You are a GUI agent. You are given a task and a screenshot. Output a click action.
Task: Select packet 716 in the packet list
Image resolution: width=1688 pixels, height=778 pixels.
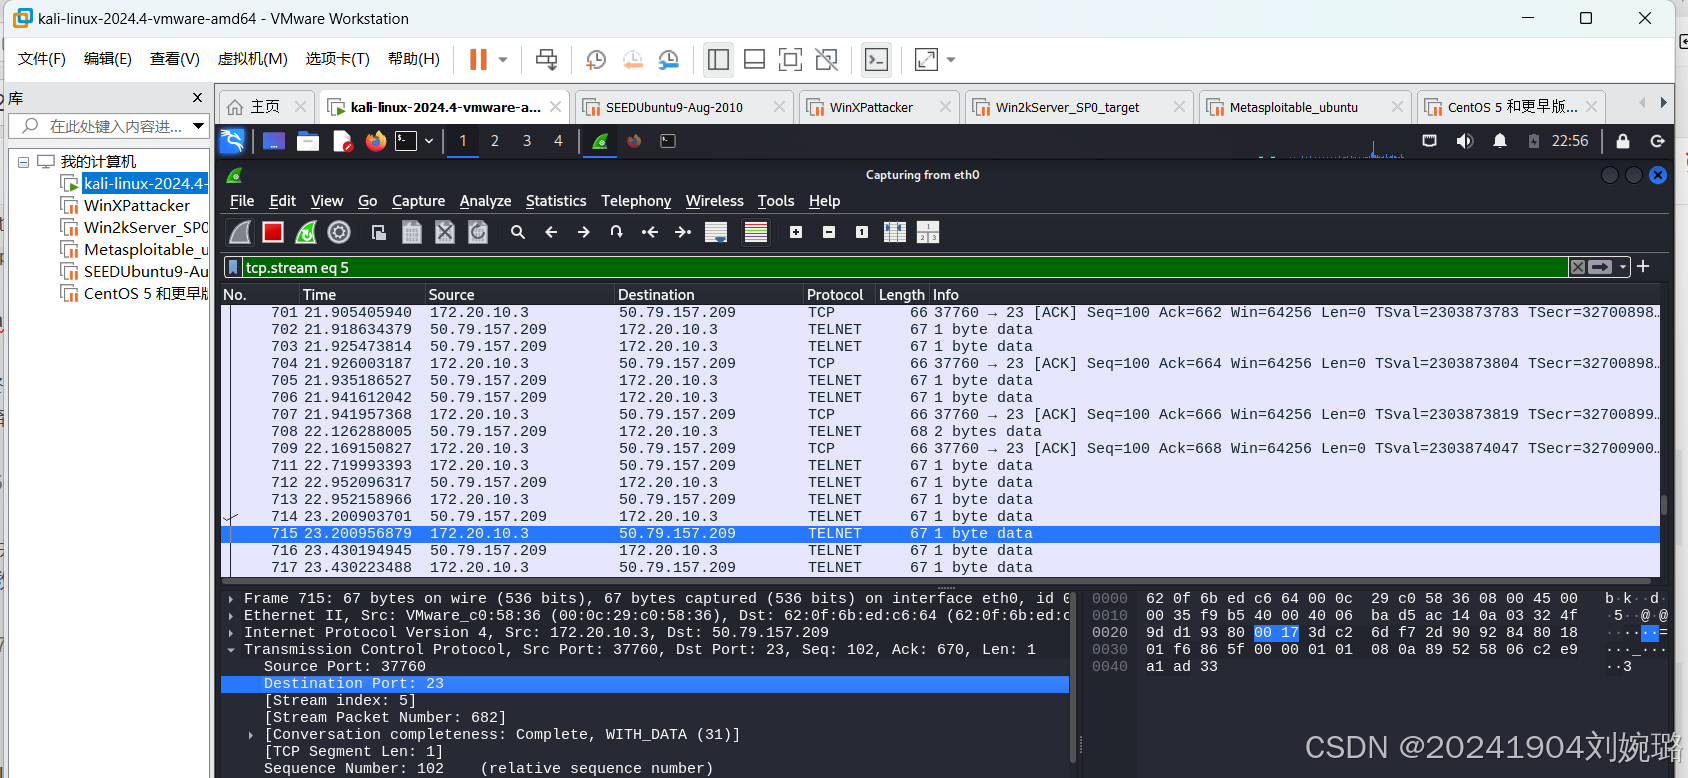[x=940, y=551]
